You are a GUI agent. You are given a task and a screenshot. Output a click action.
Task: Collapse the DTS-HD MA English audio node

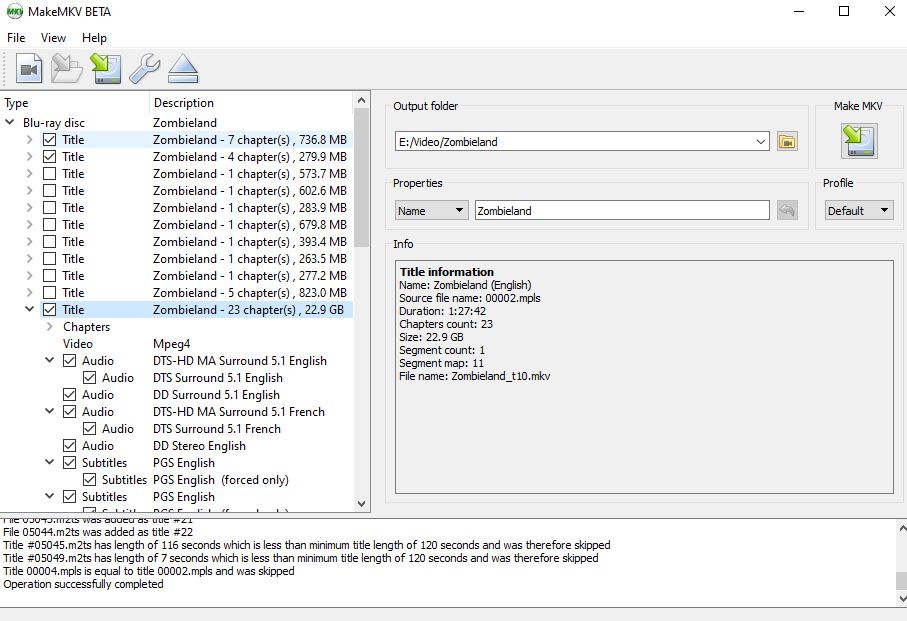(50, 360)
